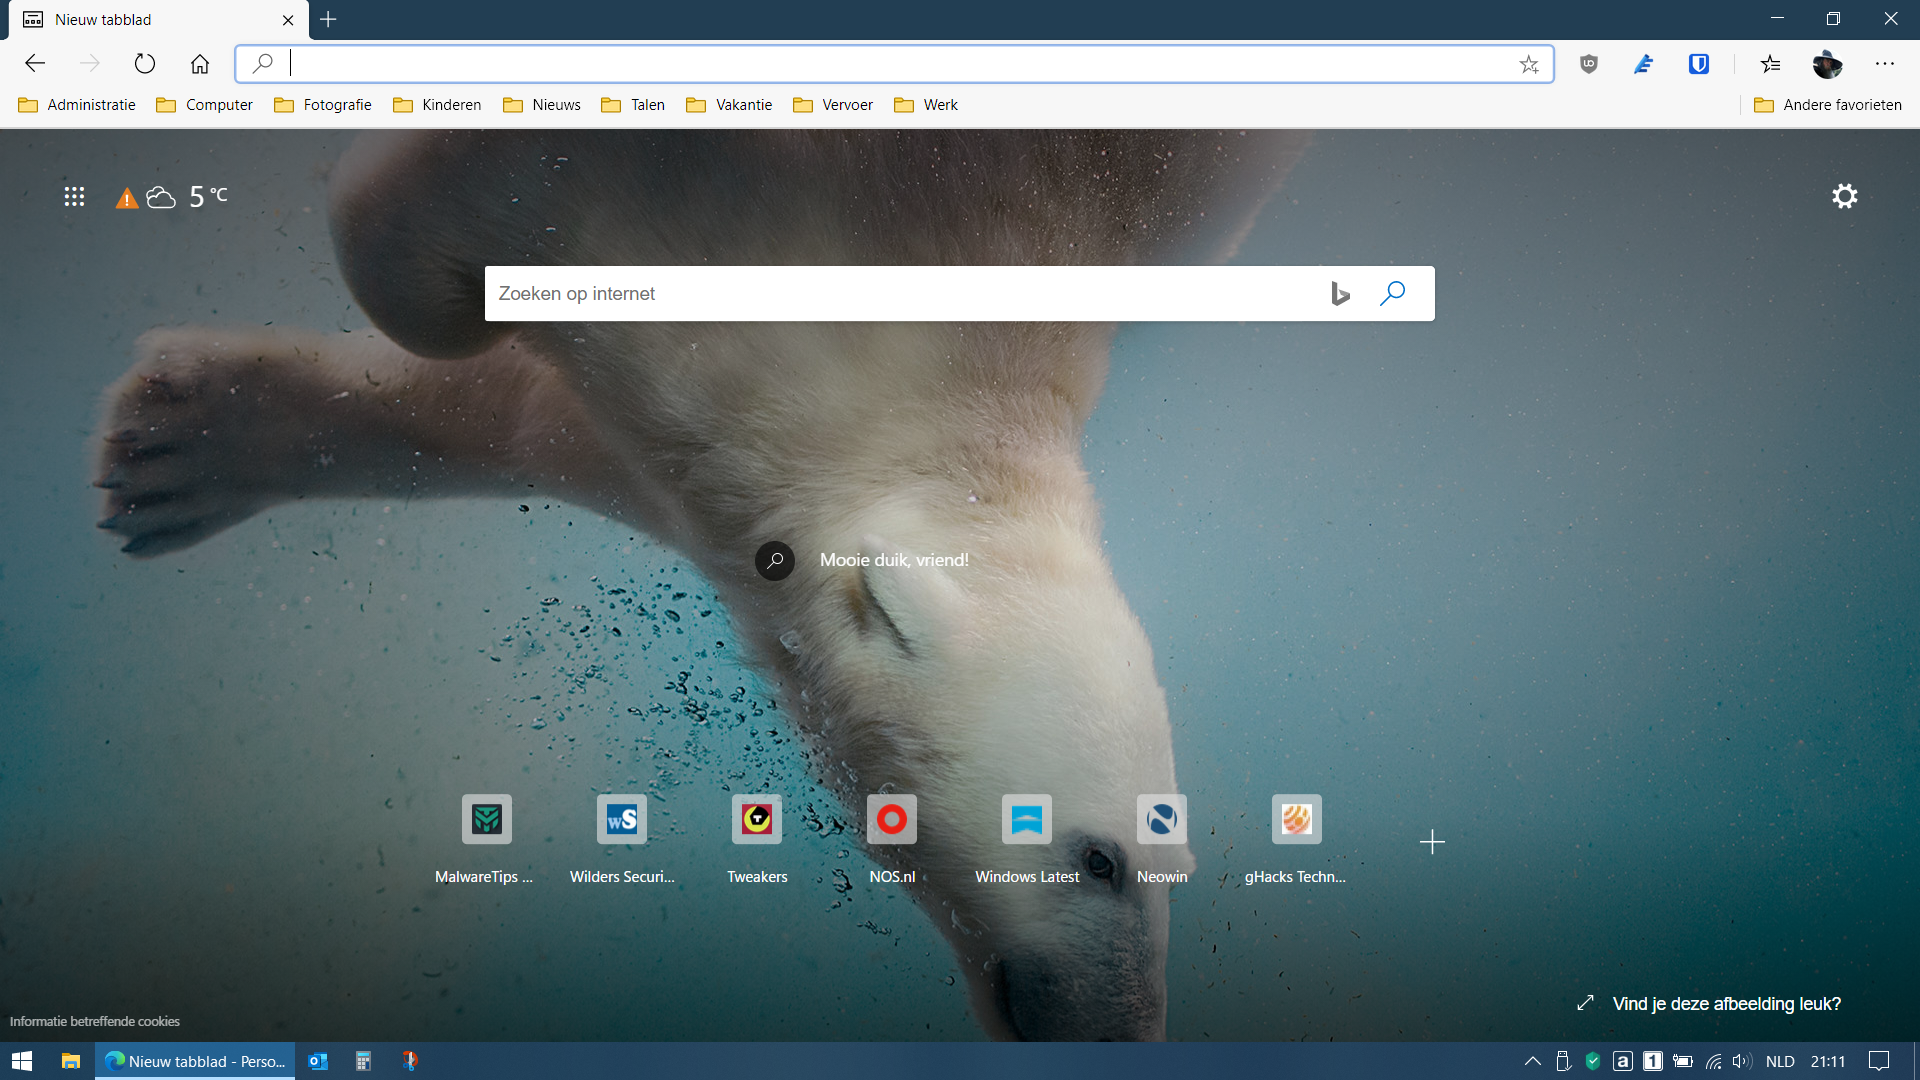This screenshot has height=1080, width=1920.
Task: Open a new tab
Action: [328, 19]
